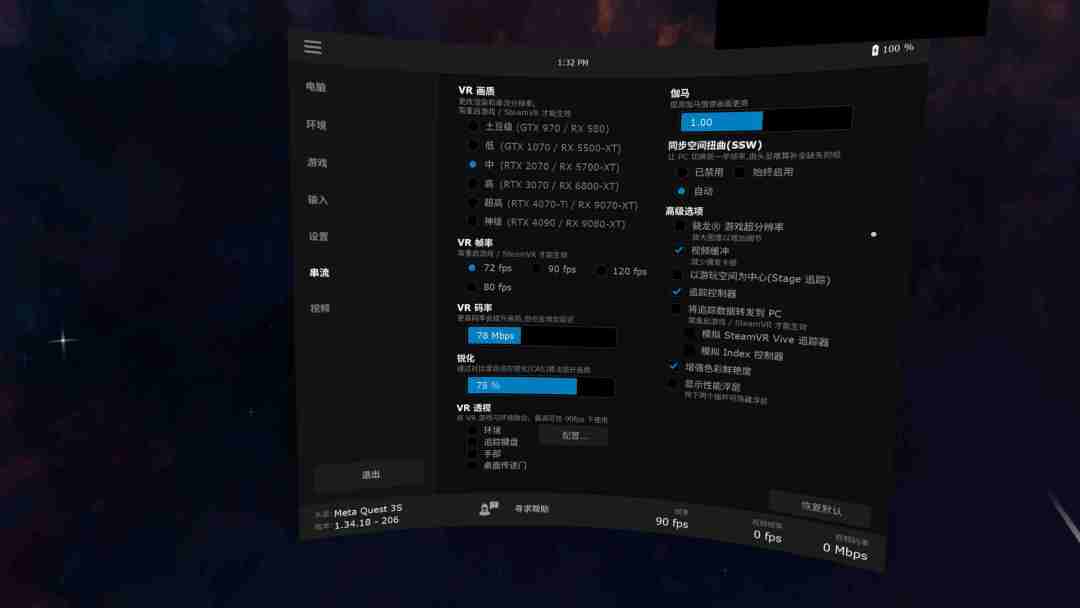Open the 电脑 (Computer) tab
Screen dimensions: 1080x608
315,87
